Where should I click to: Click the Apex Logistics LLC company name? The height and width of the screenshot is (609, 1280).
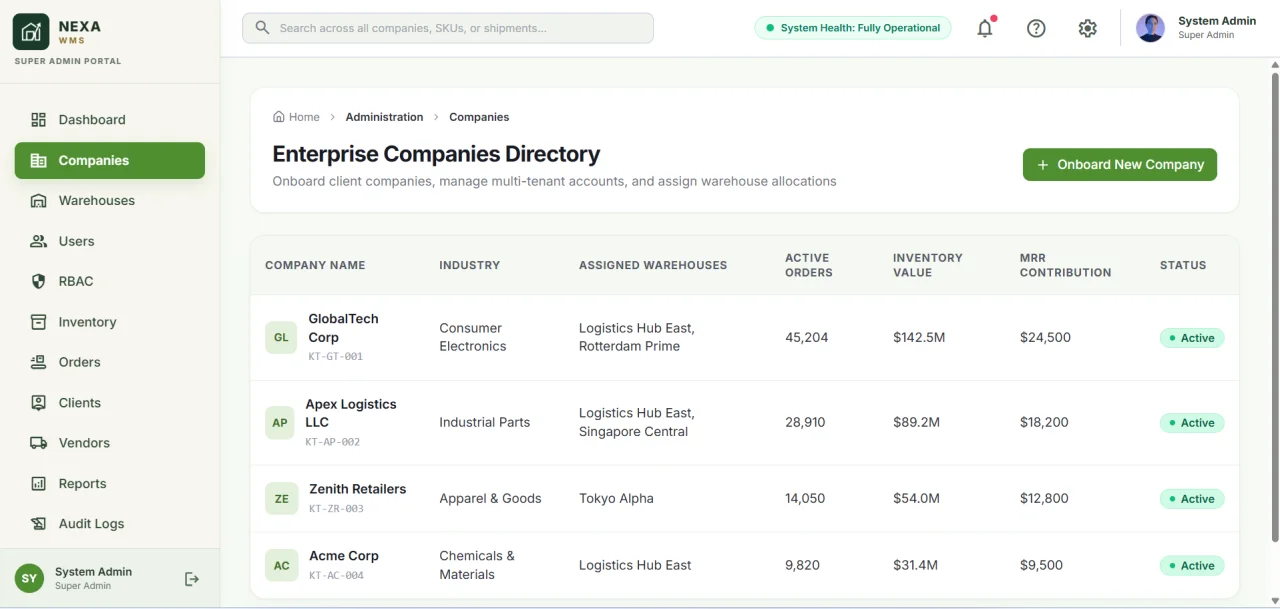click(x=351, y=413)
